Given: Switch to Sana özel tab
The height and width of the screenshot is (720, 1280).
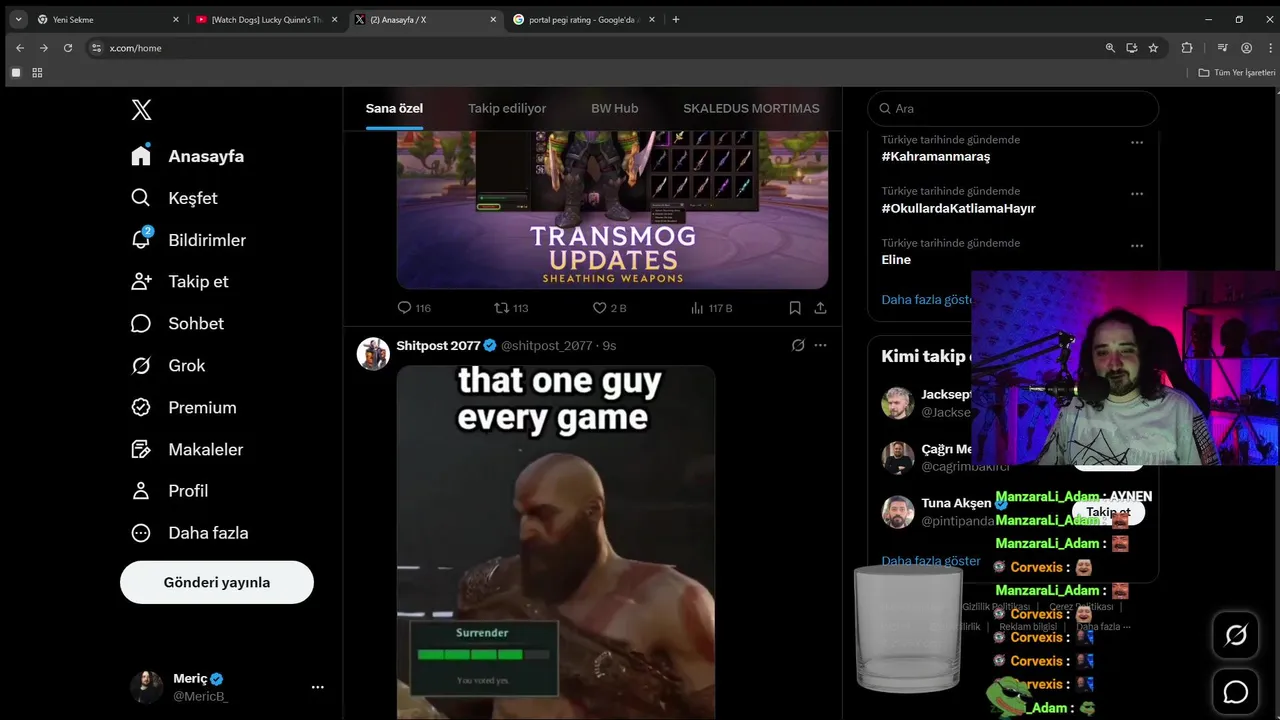Looking at the screenshot, I should coord(394,108).
